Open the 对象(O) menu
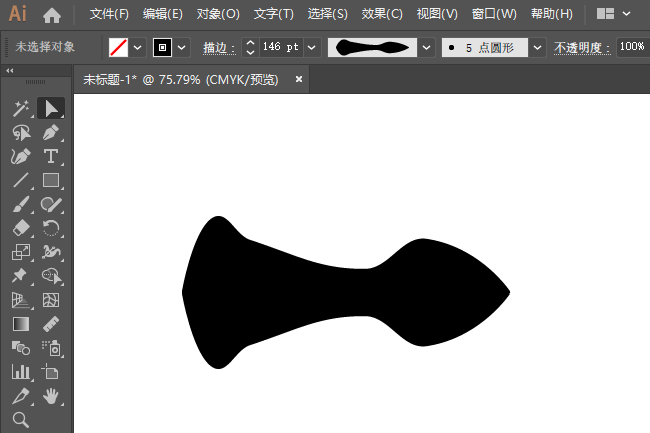Viewport: 650px width, 433px height. coord(218,14)
